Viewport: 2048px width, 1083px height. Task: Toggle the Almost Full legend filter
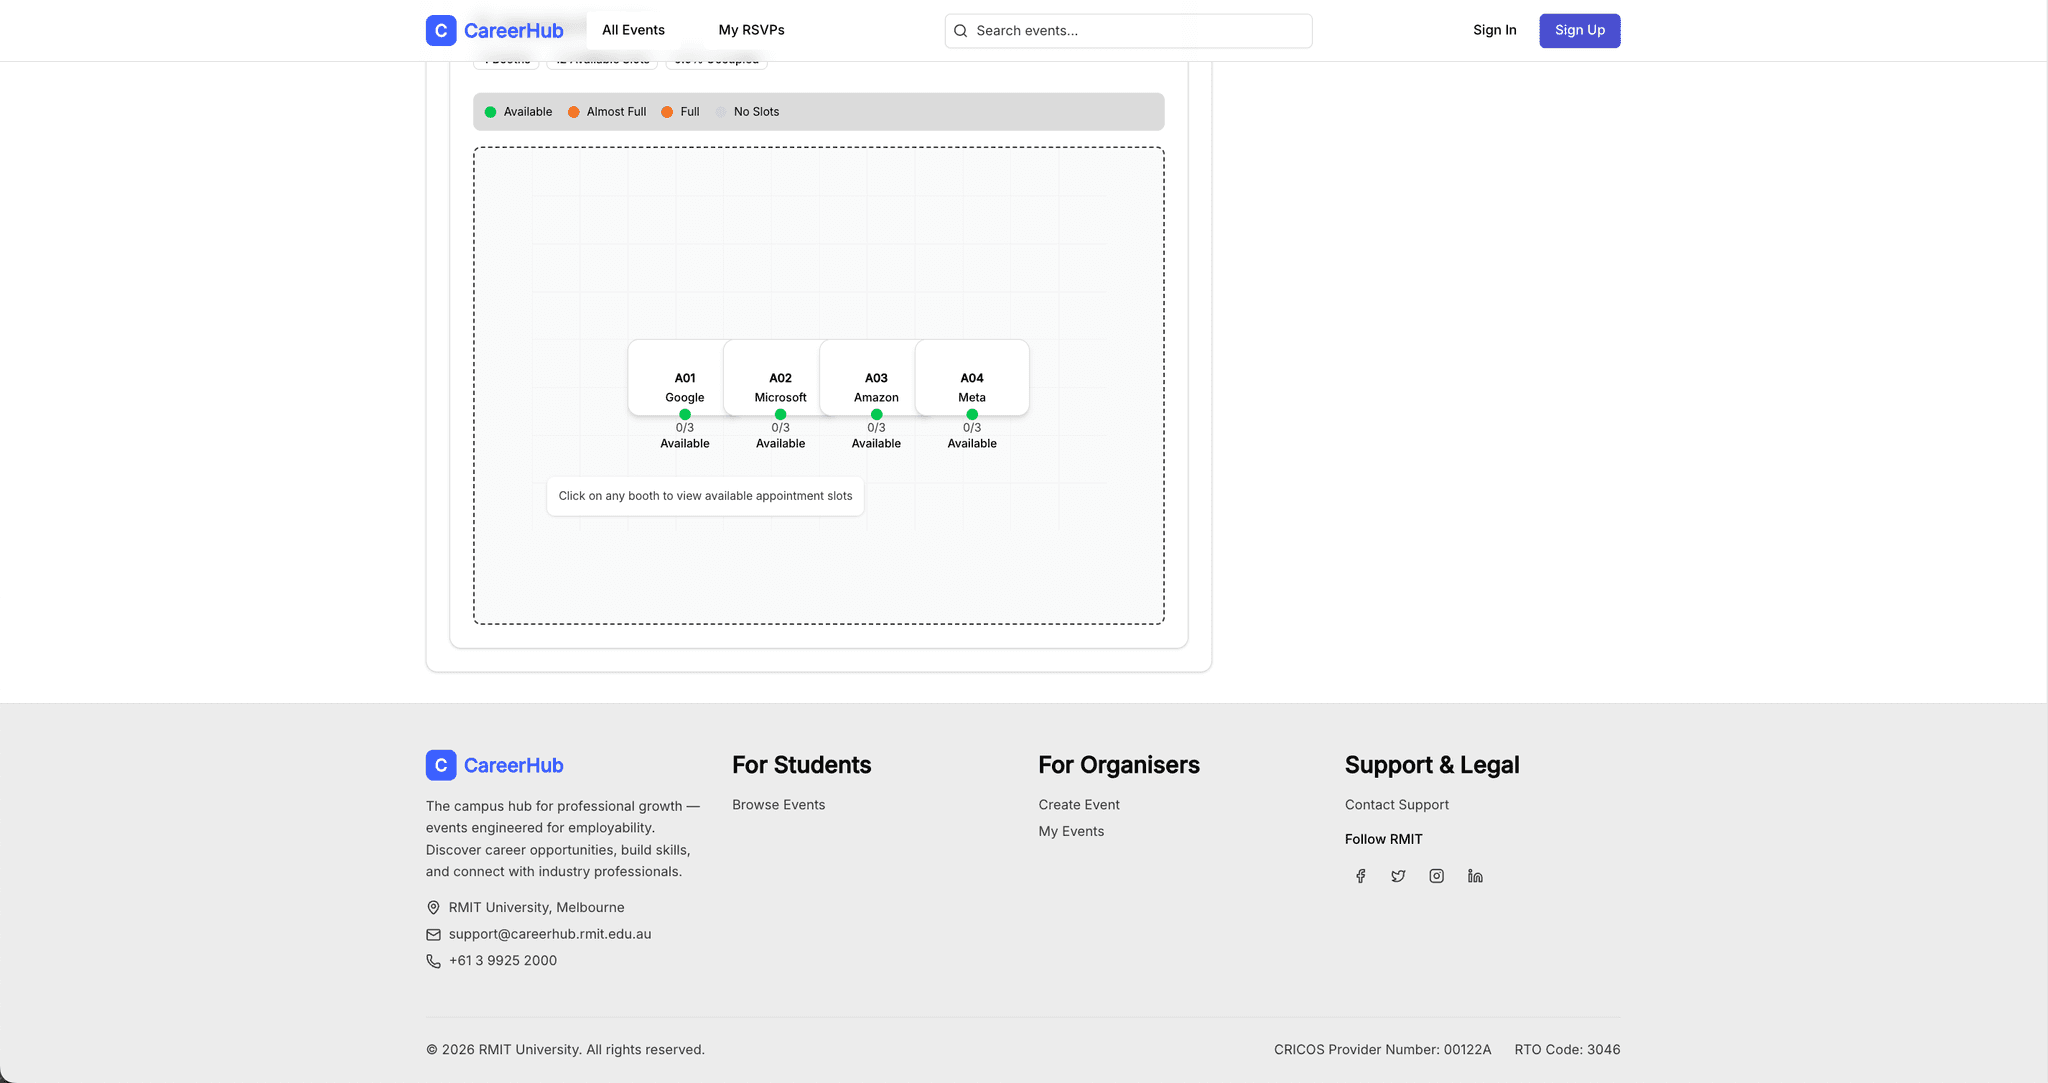point(607,111)
